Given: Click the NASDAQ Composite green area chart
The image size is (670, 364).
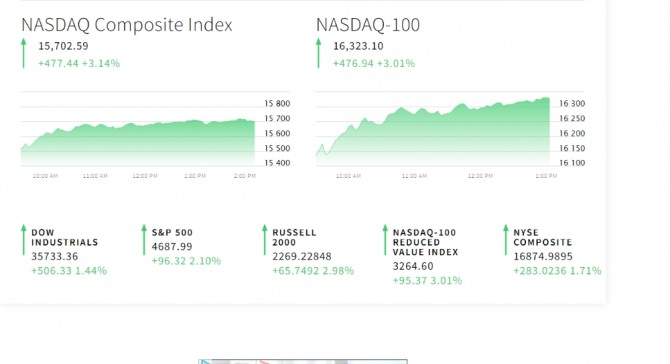Looking at the screenshot, I should tap(138, 142).
